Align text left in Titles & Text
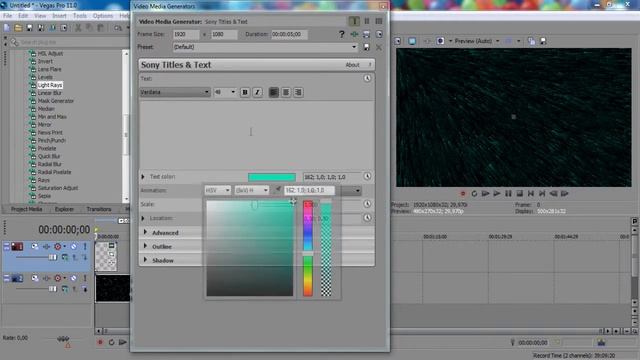 pyautogui.click(x=274, y=92)
